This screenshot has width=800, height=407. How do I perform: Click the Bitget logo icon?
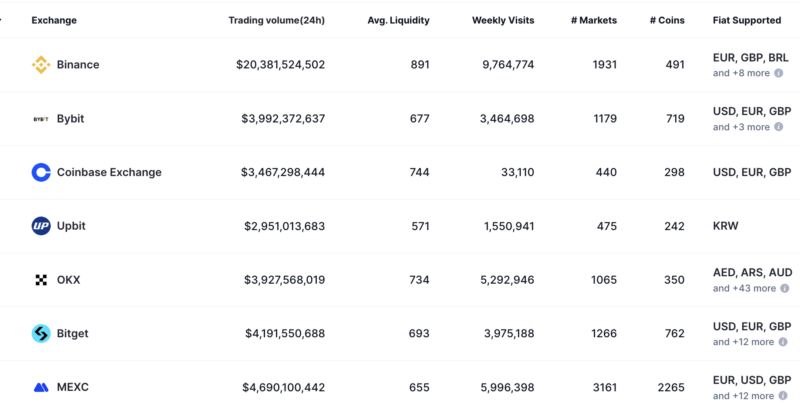(41, 334)
